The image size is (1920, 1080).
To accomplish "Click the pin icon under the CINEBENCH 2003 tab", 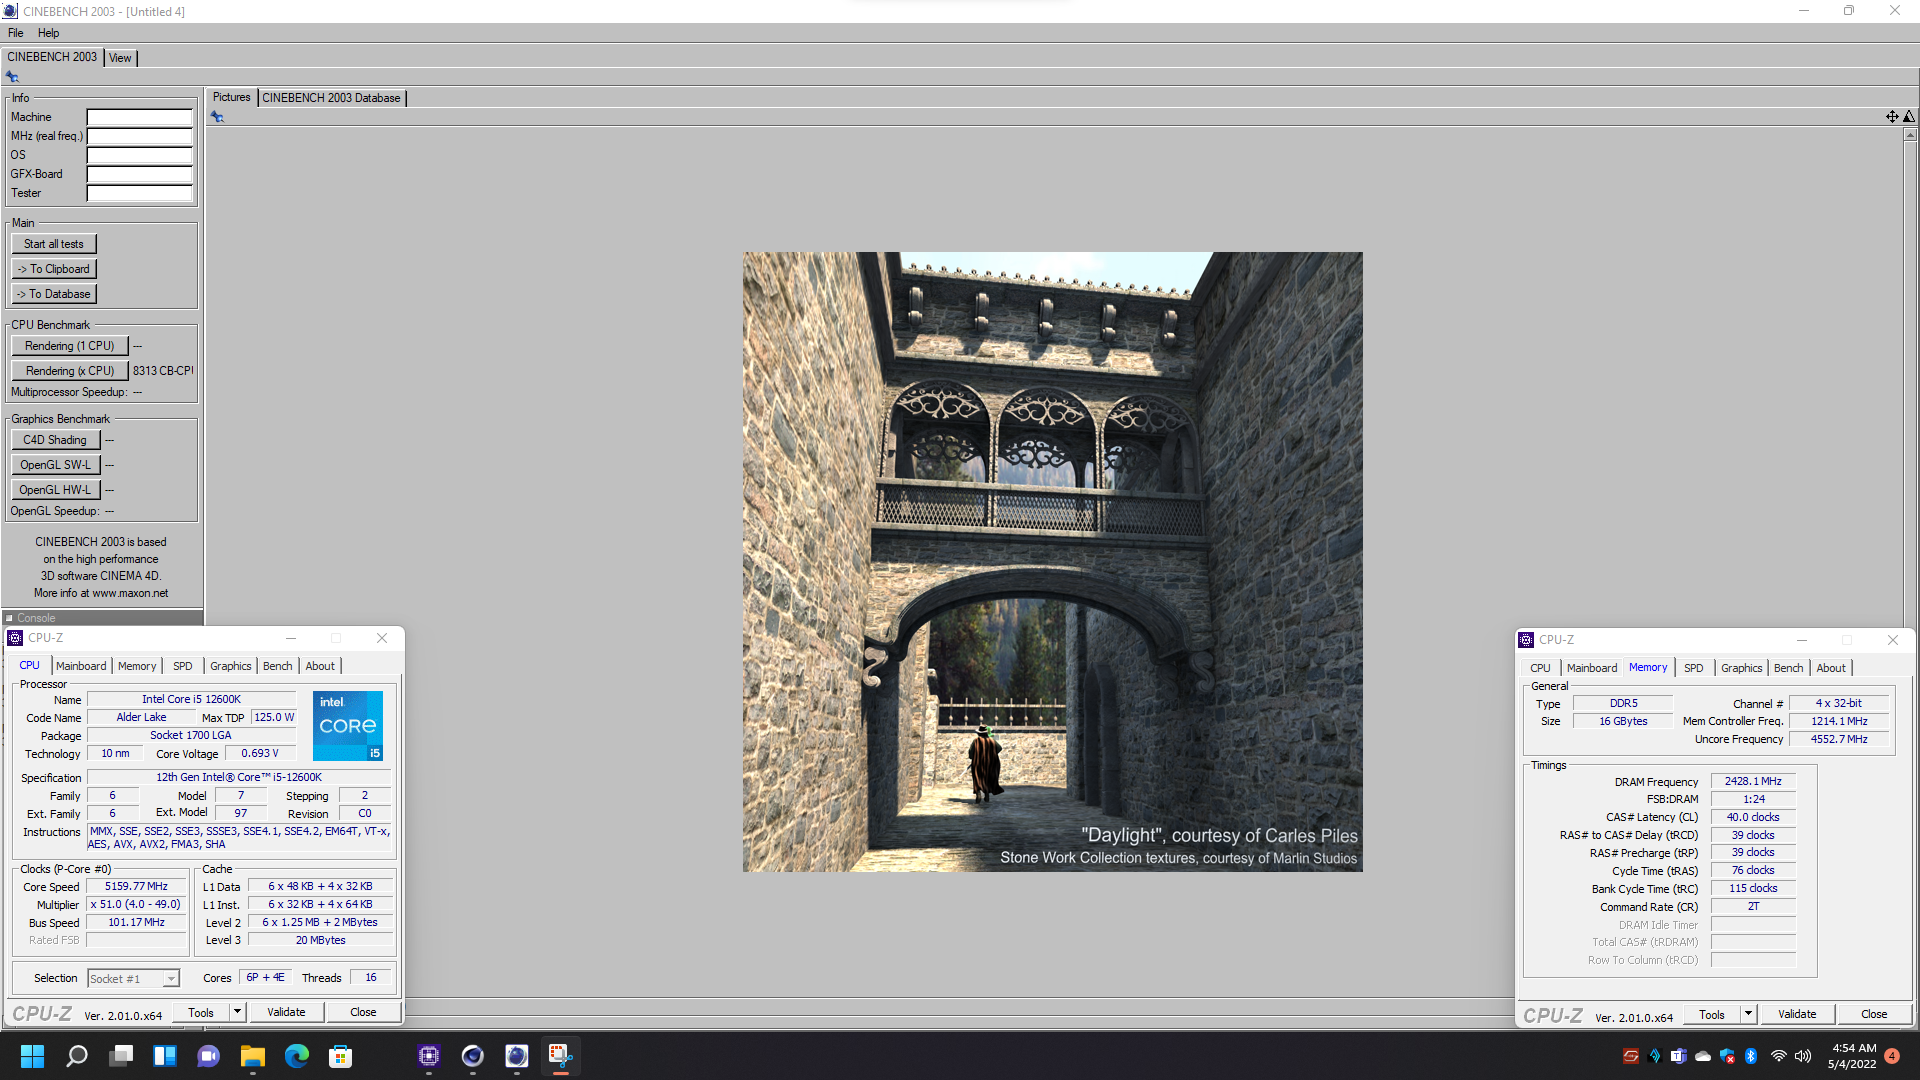I will point(12,77).
